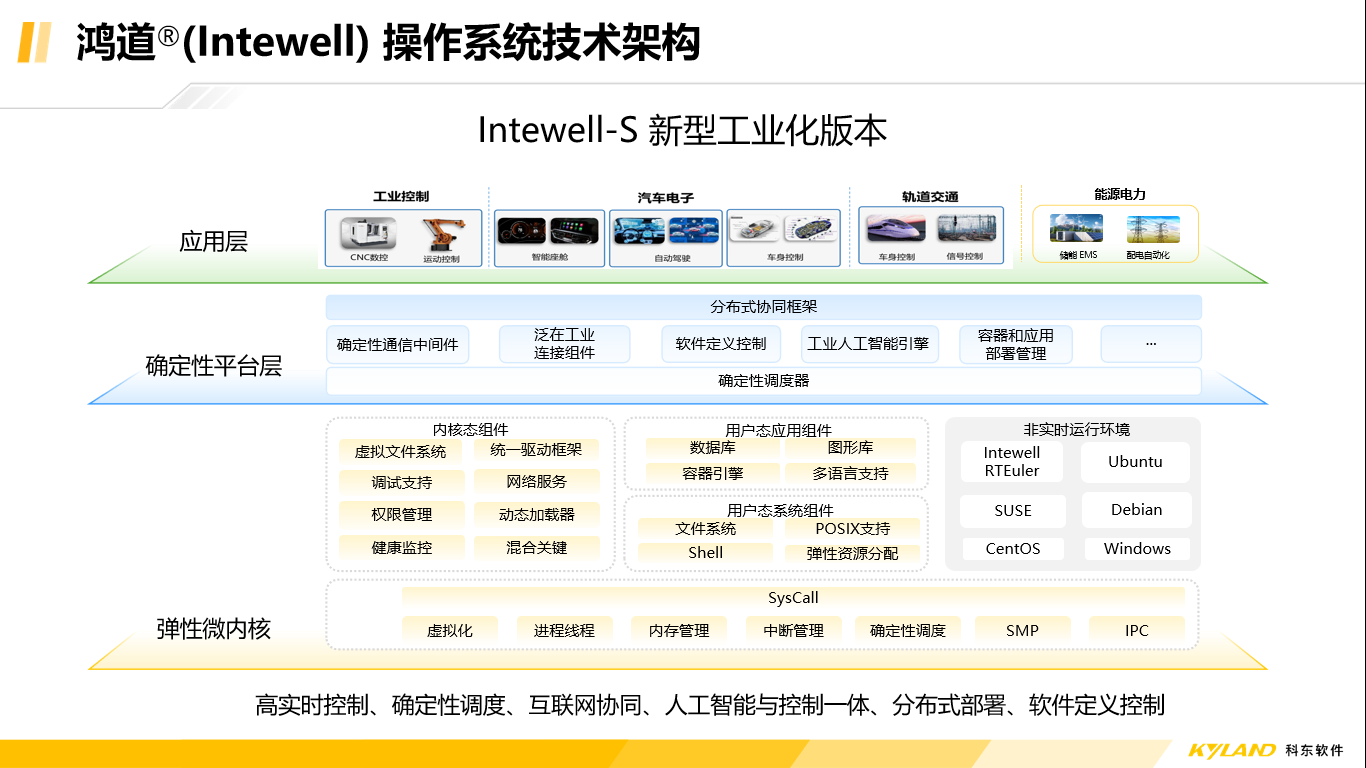Select the Intewell RTEuler box
The width and height of the screenshot is (1366, 768).
1011,462
